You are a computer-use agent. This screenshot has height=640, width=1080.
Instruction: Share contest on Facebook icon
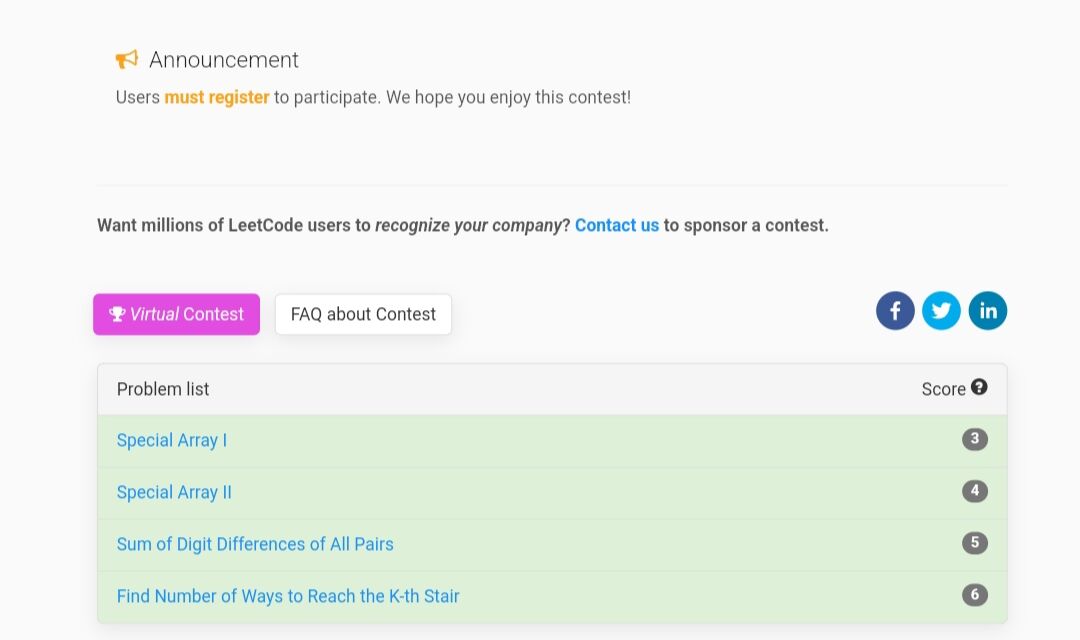[895, 311]
